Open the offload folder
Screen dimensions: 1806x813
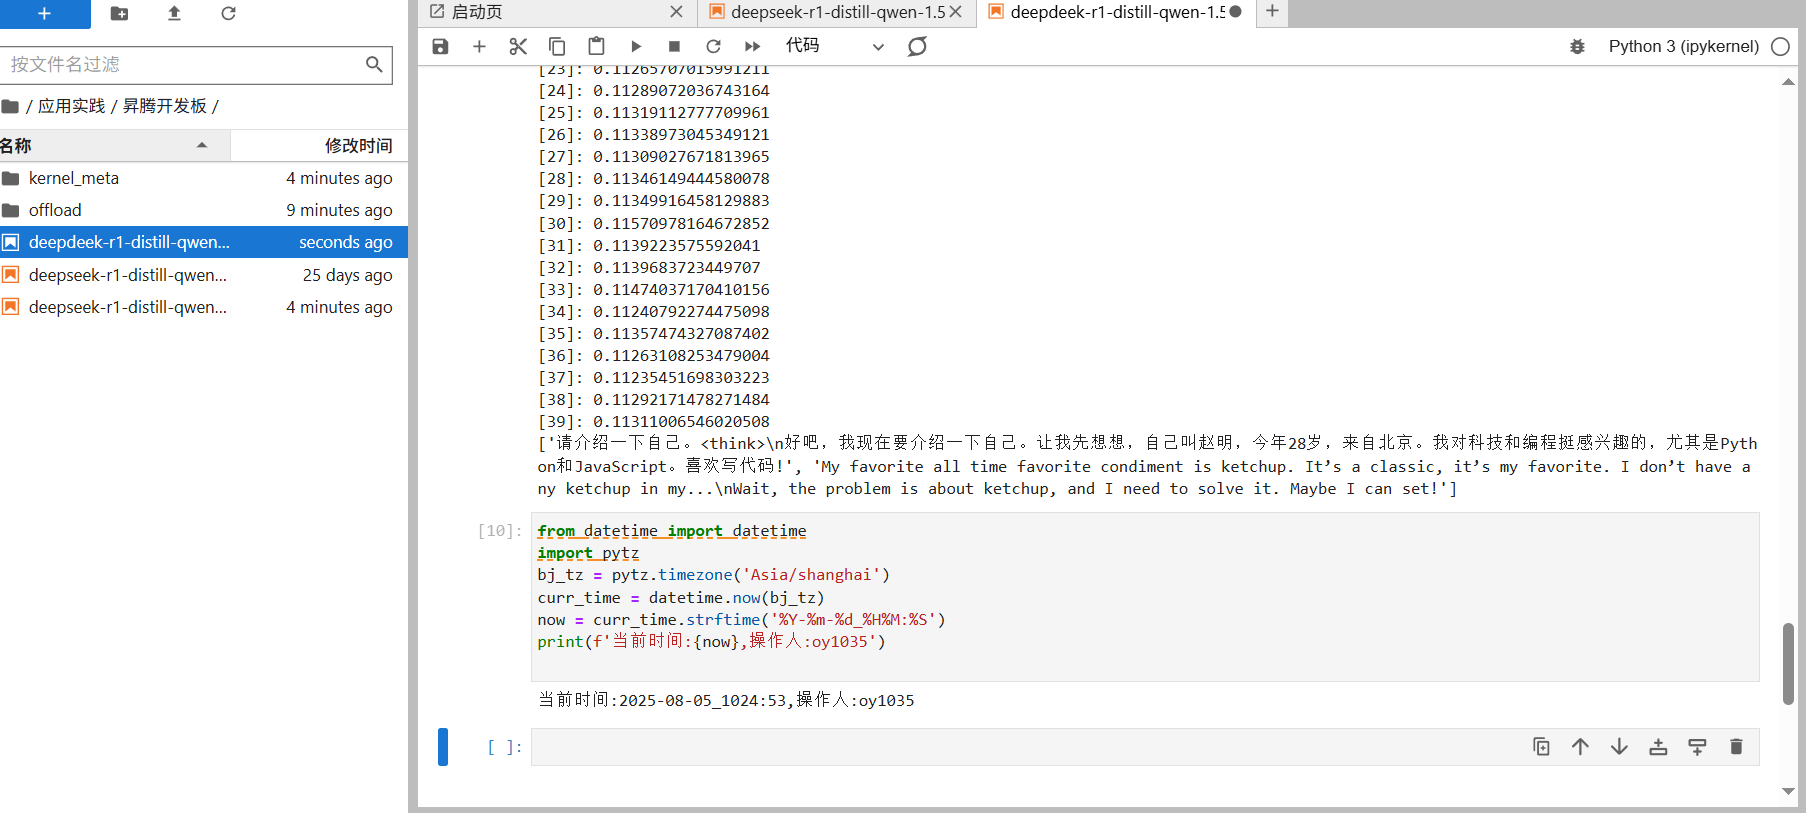pos(55,210)
